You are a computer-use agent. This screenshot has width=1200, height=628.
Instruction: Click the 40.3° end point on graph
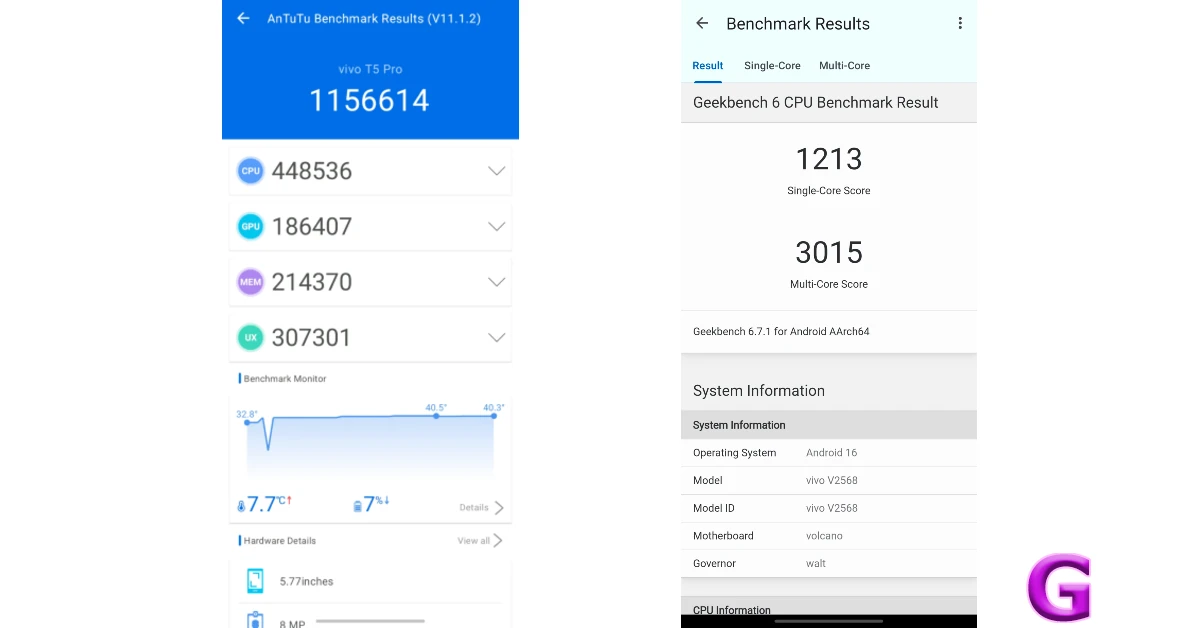pyautogui.click(x=494, y=415)
